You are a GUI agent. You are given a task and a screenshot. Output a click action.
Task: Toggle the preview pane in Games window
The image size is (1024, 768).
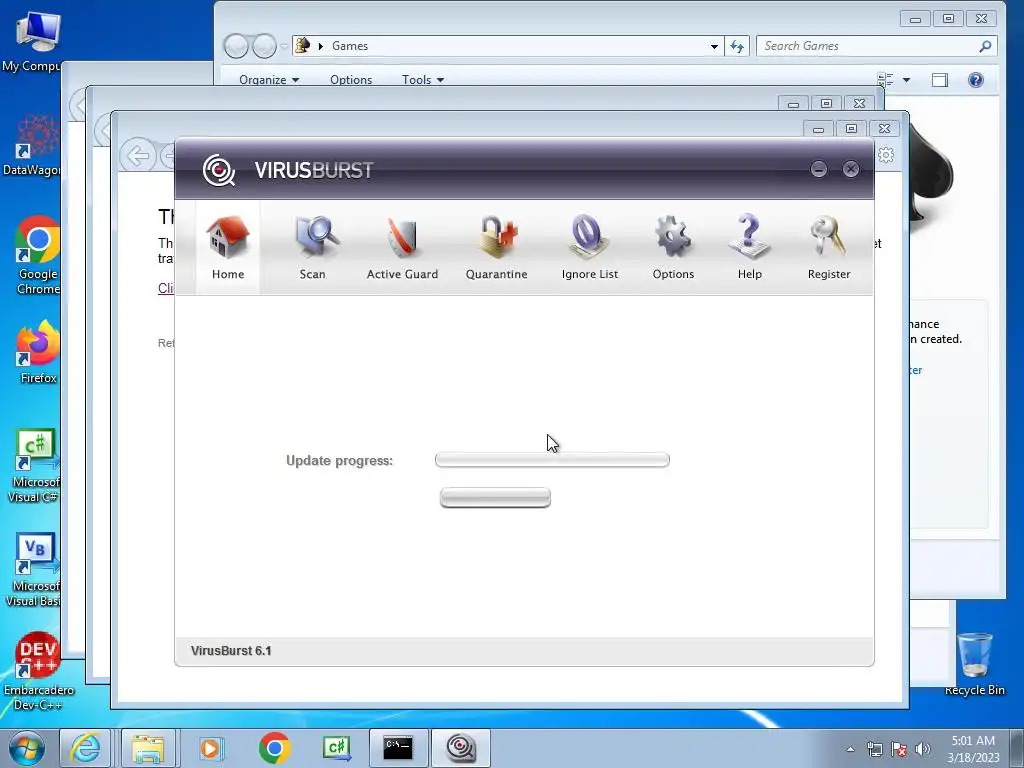(x=940, y=80)
